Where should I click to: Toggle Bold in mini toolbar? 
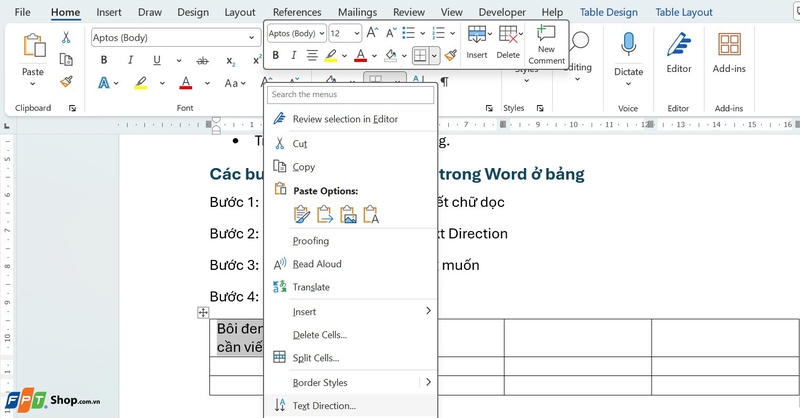(x=276, y=55)
